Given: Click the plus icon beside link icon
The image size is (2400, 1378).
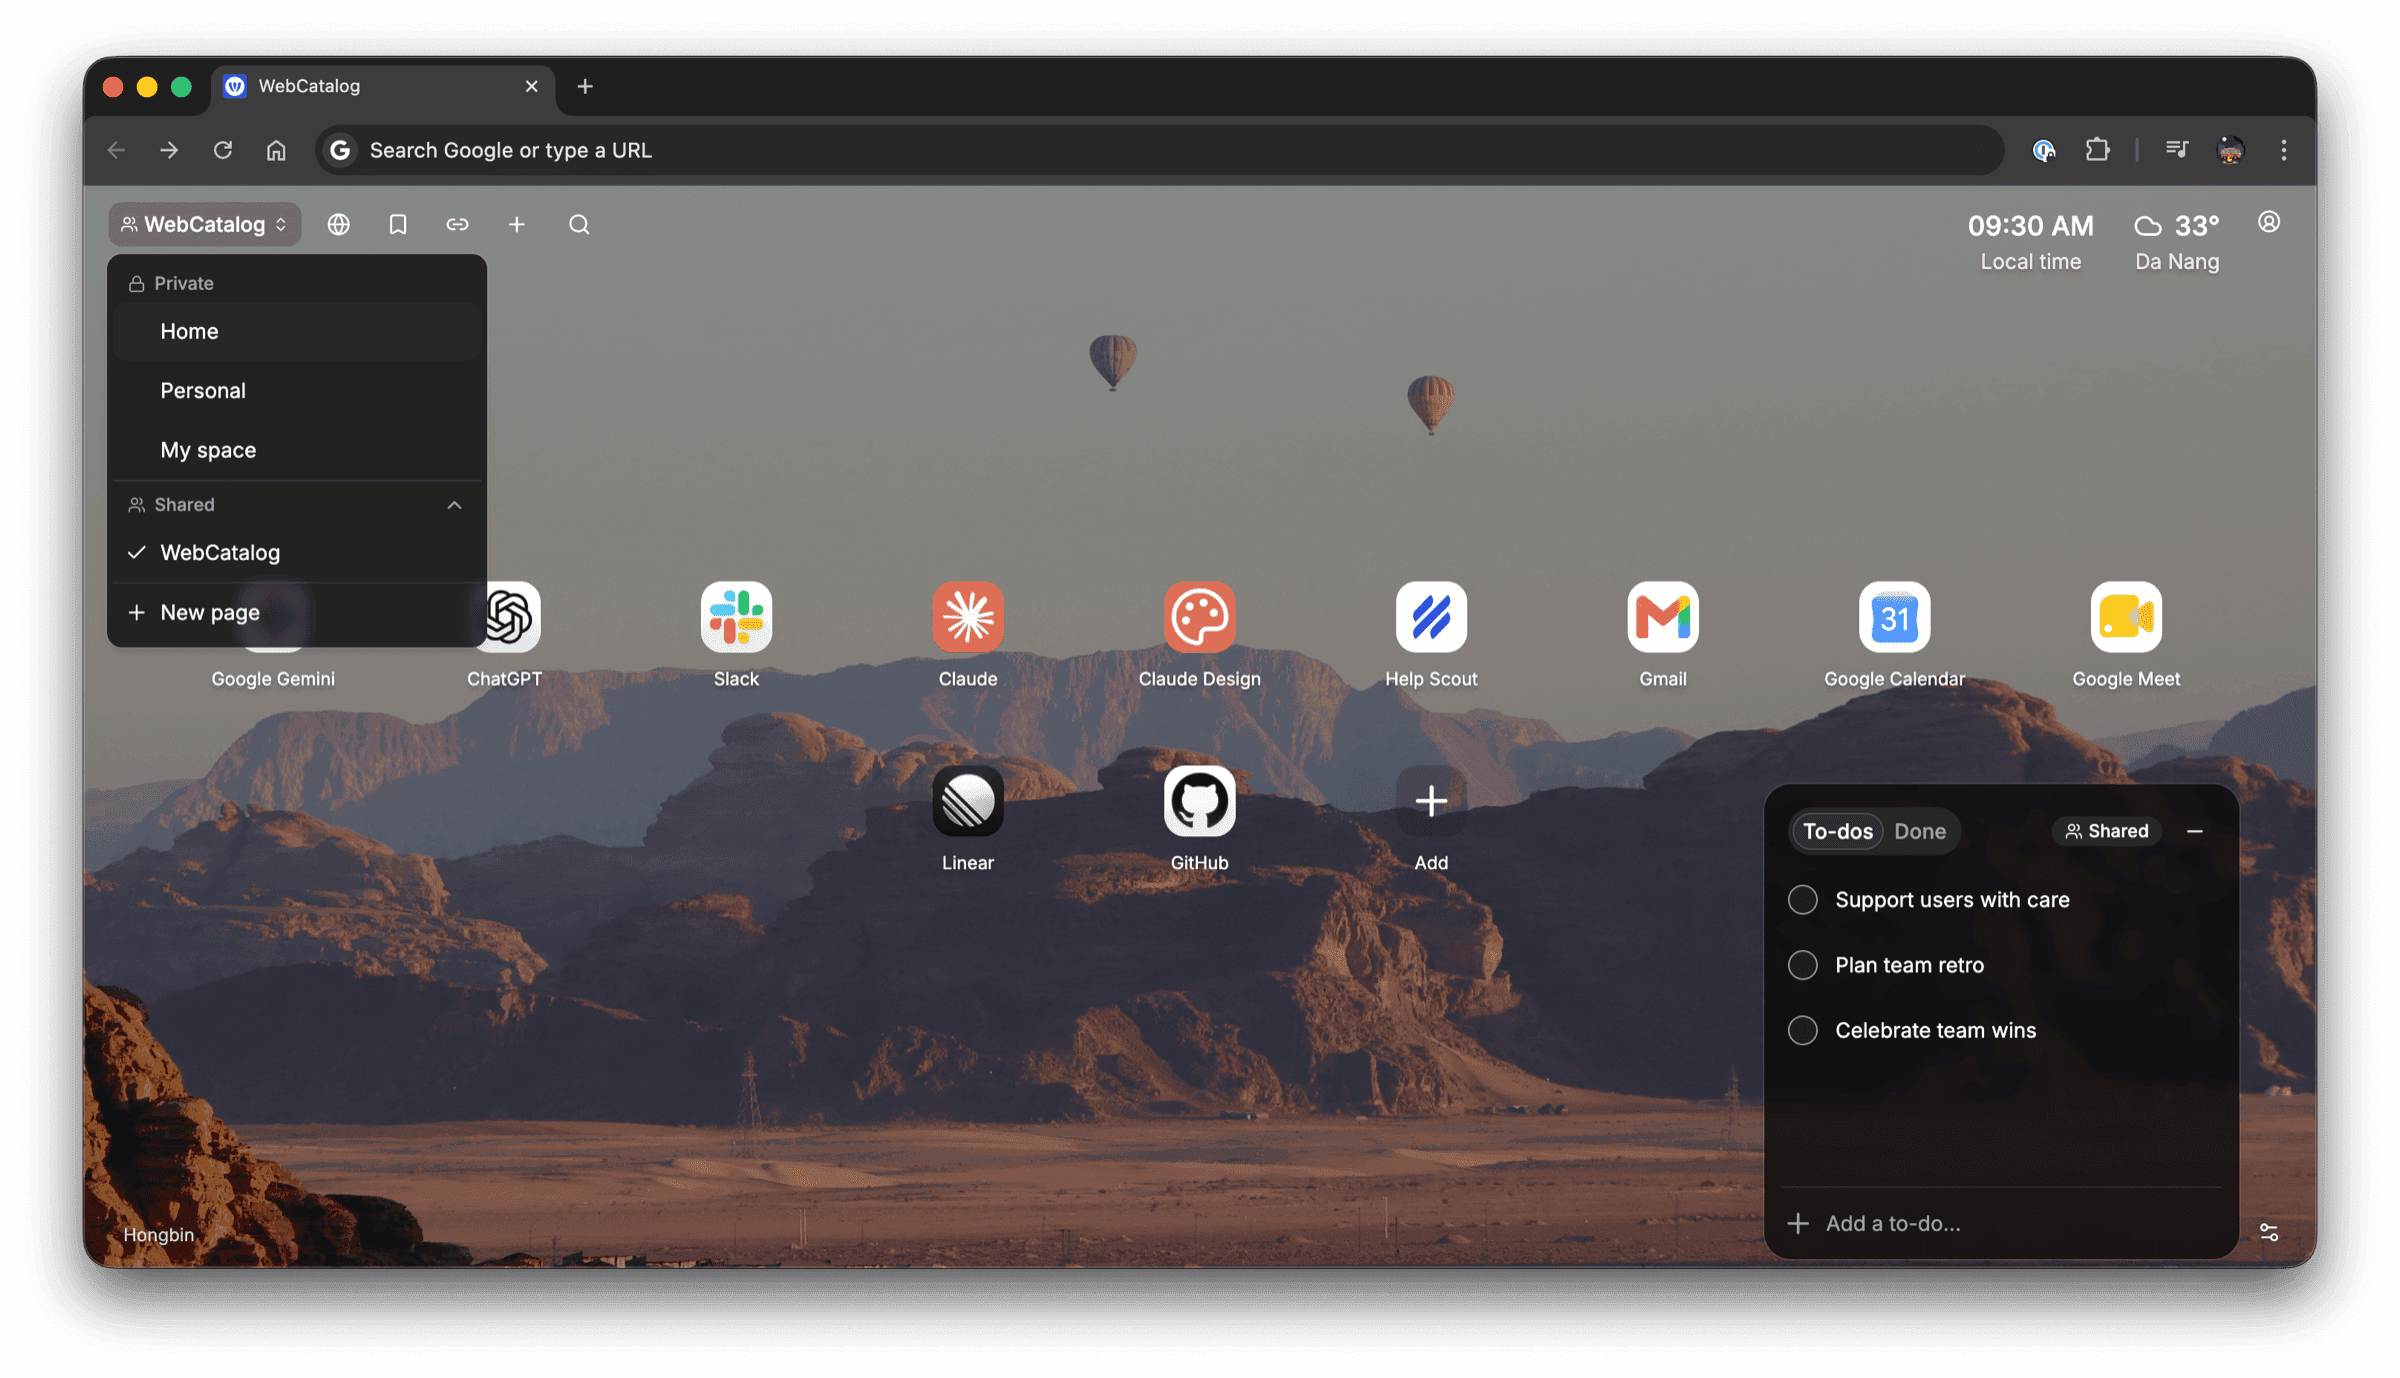Looking at the screenshot, I should 516,224.
